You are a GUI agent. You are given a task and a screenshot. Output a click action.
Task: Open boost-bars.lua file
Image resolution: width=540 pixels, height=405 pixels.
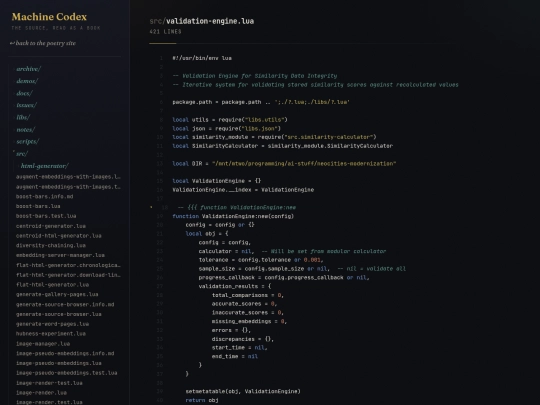pyautogui.click(x=38, y=206)
